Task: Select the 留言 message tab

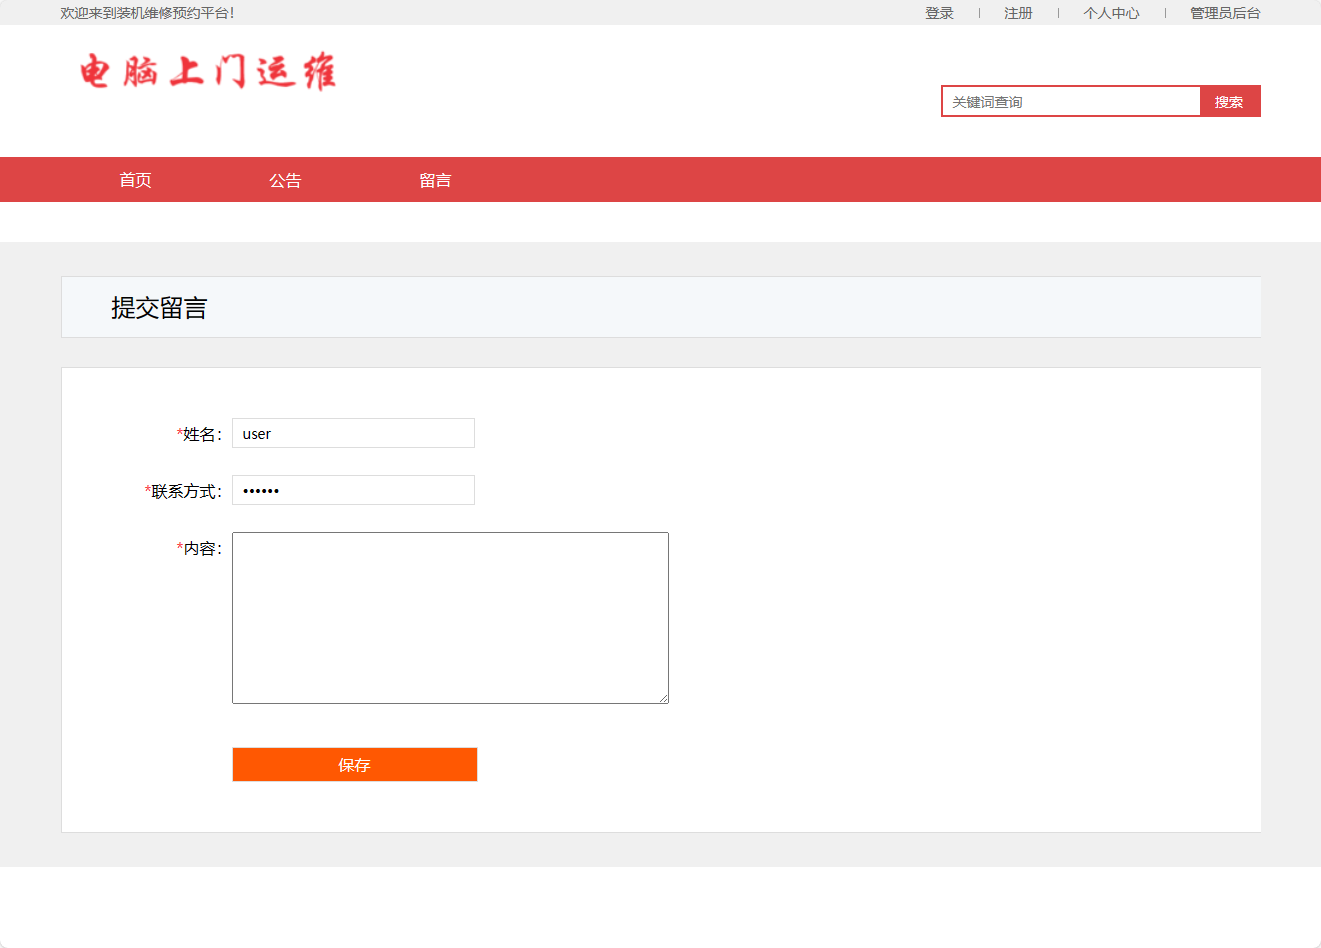Action: pyautogui.click(x=435, y=179)
